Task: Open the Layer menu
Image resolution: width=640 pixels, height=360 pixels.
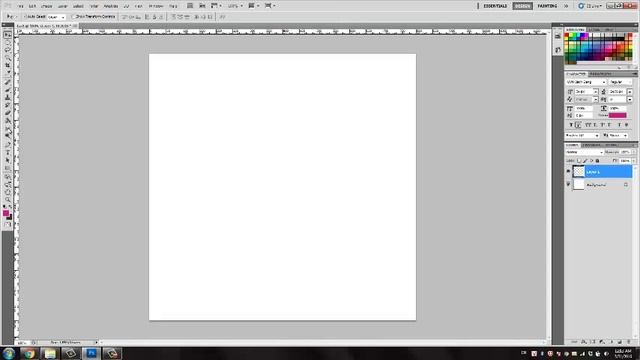Action: click(x=62, y=6)
